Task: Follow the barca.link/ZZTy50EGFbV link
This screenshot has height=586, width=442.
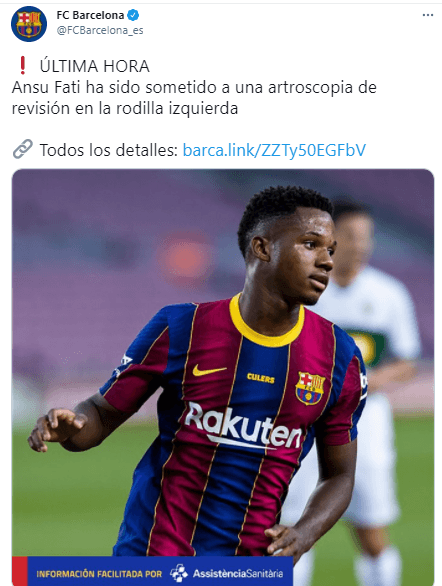Action: click(x=274, y=150)
